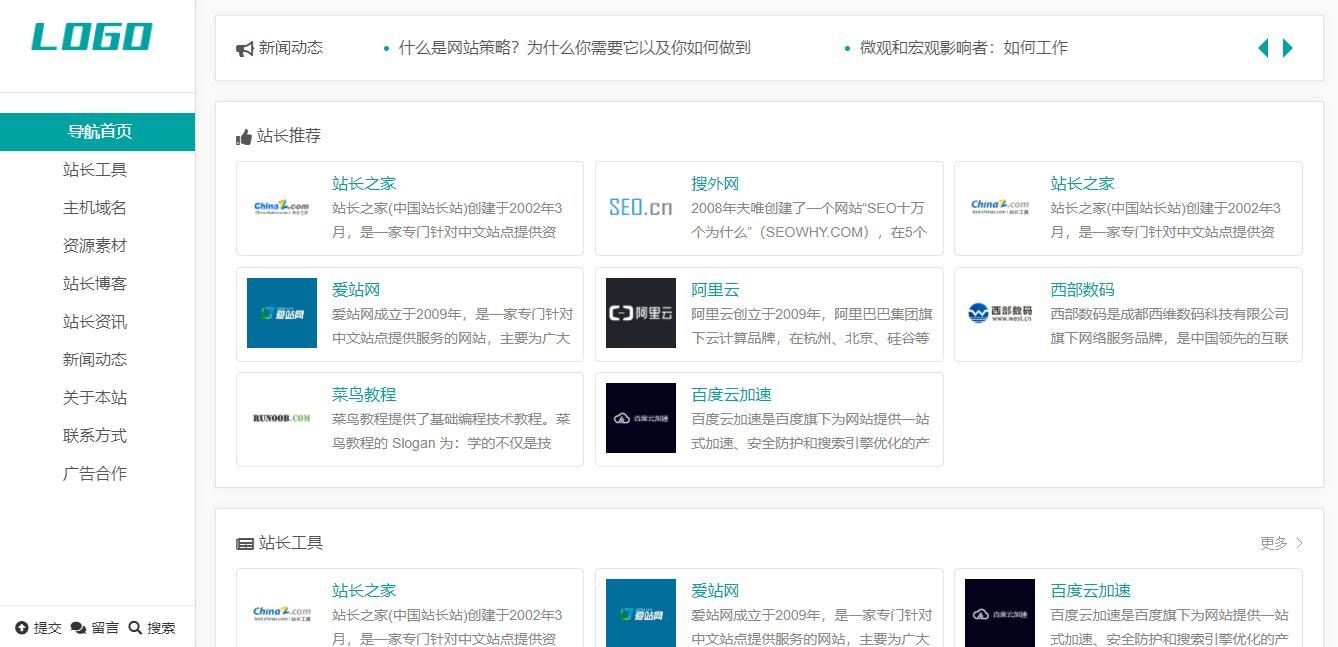Click the 菜鸟教程 card title

tap(364, 395)
